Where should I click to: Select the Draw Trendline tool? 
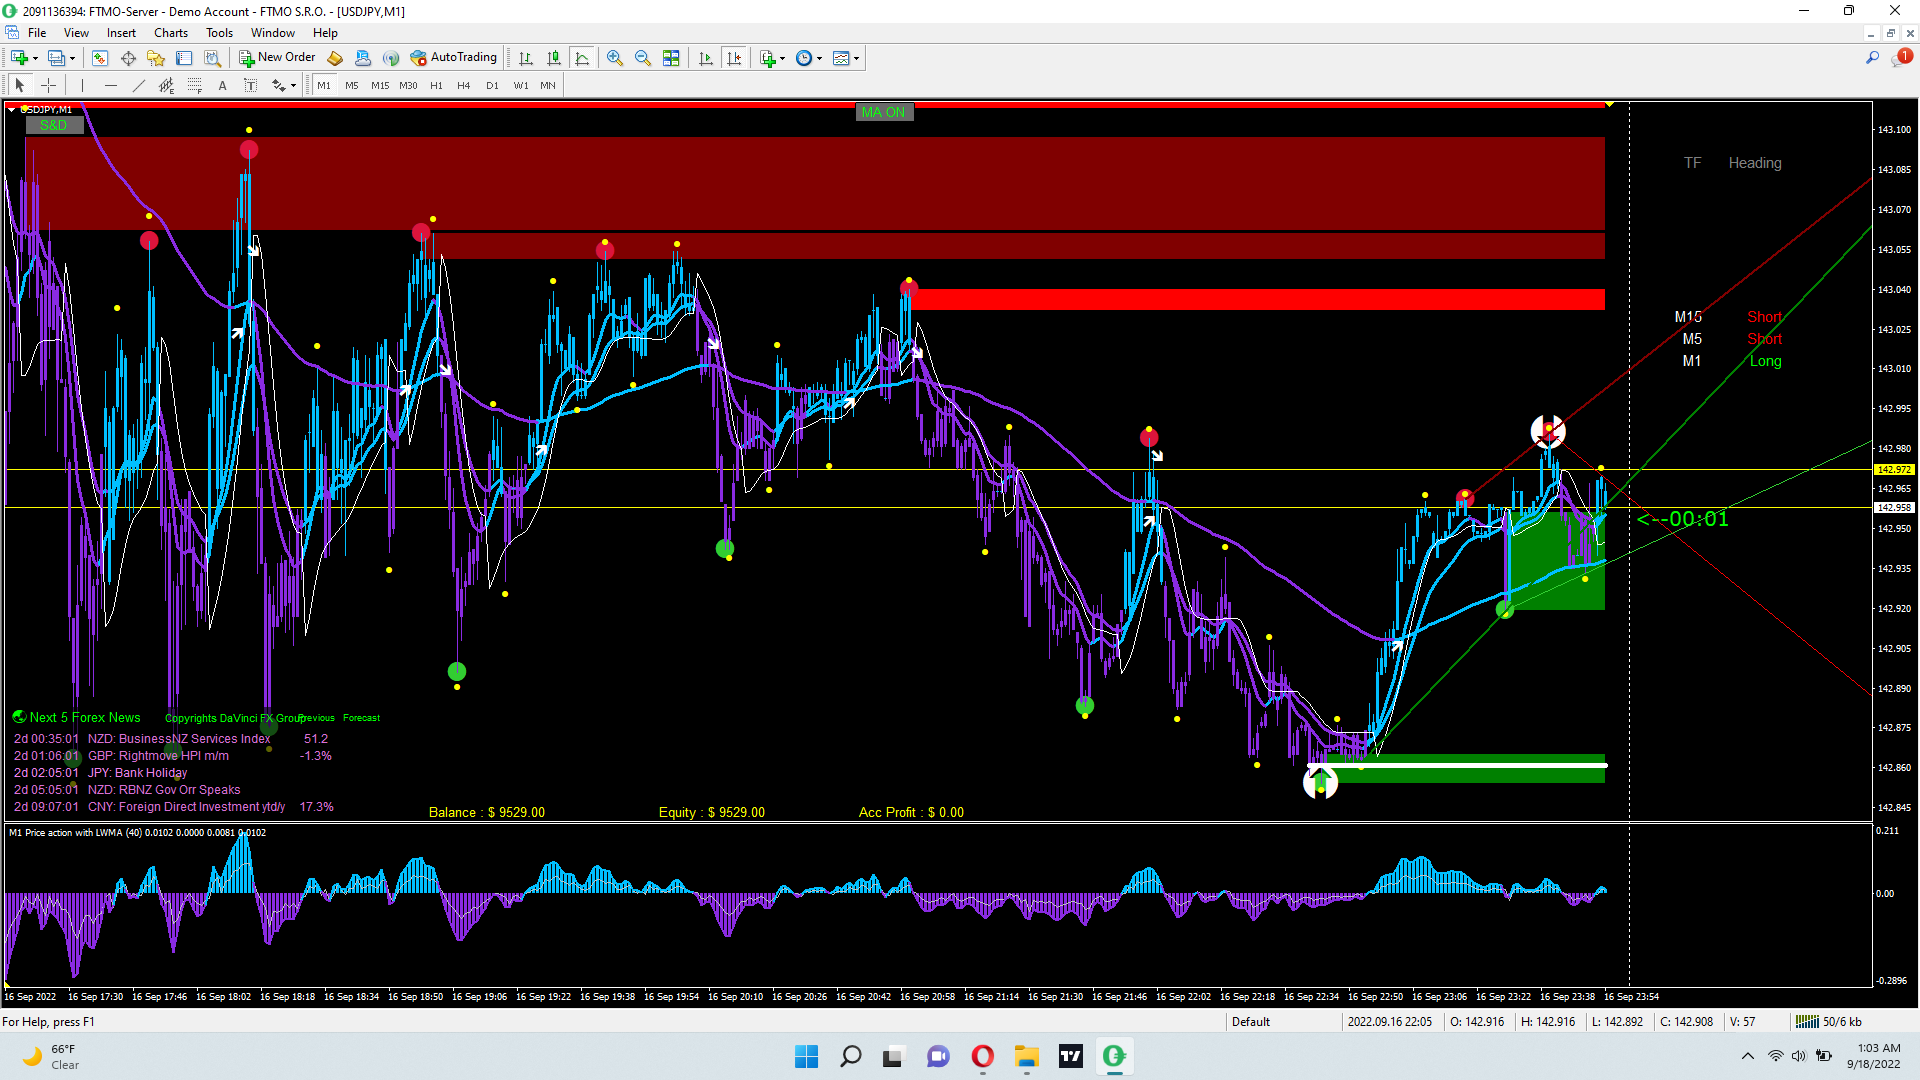click(x=139, y=85)
